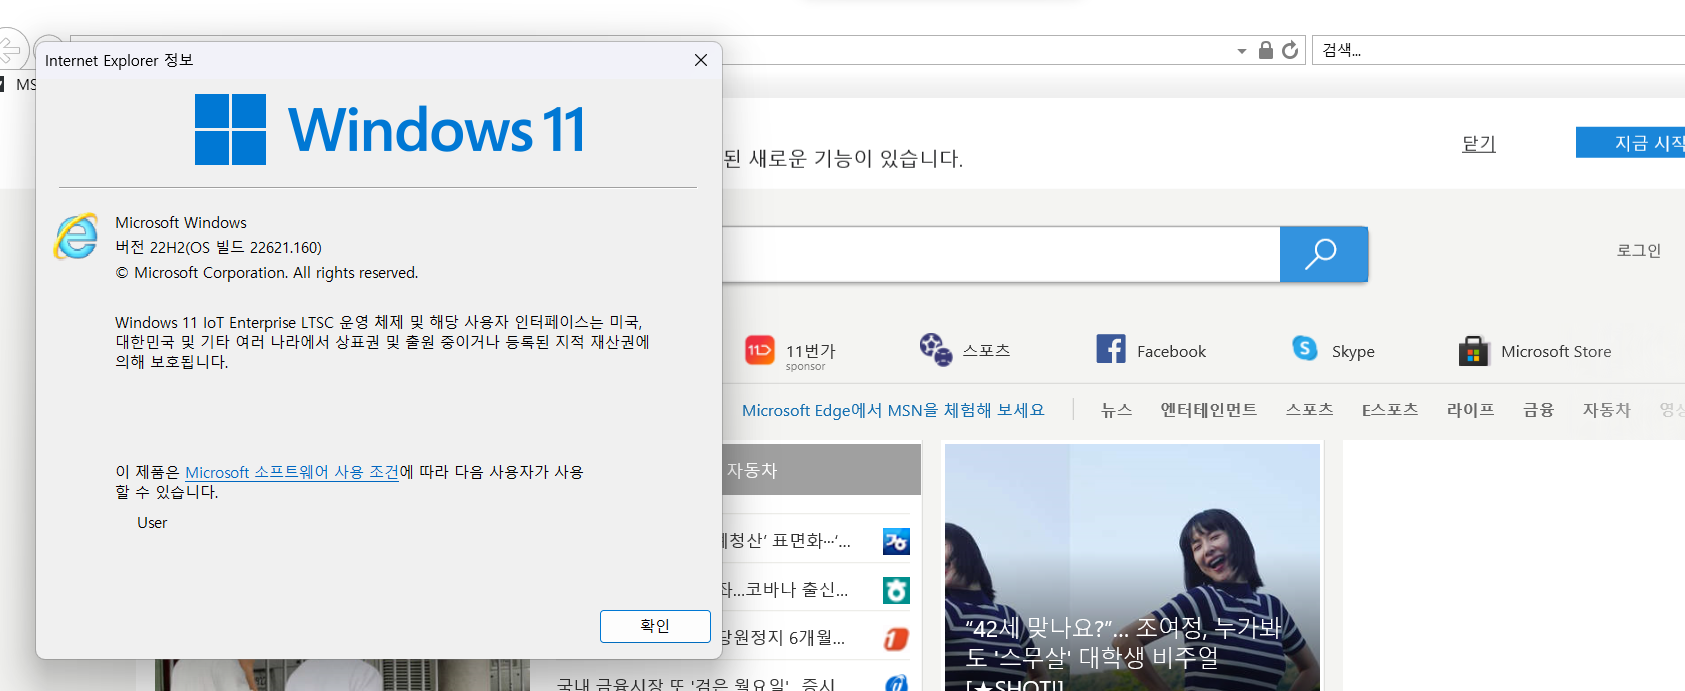This screenshot has width=1685, height=691.
Task: Select the 라이프 navigation tab
Action: point(1471,410)
